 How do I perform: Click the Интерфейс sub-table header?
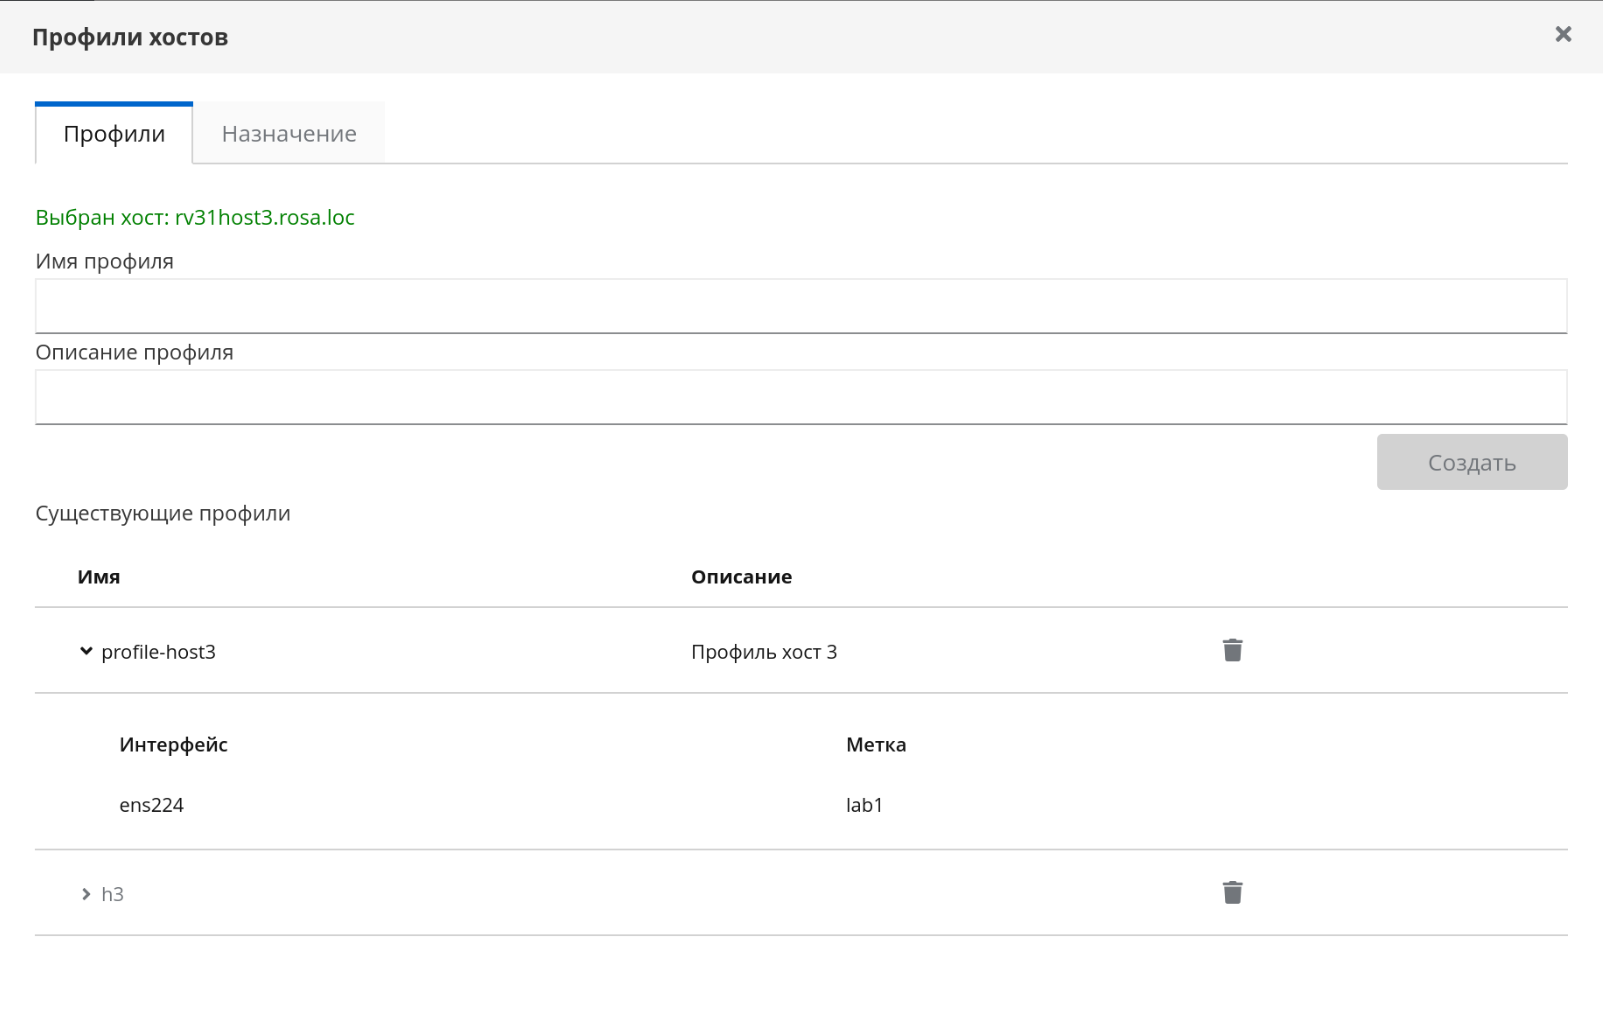pos(173,745)
